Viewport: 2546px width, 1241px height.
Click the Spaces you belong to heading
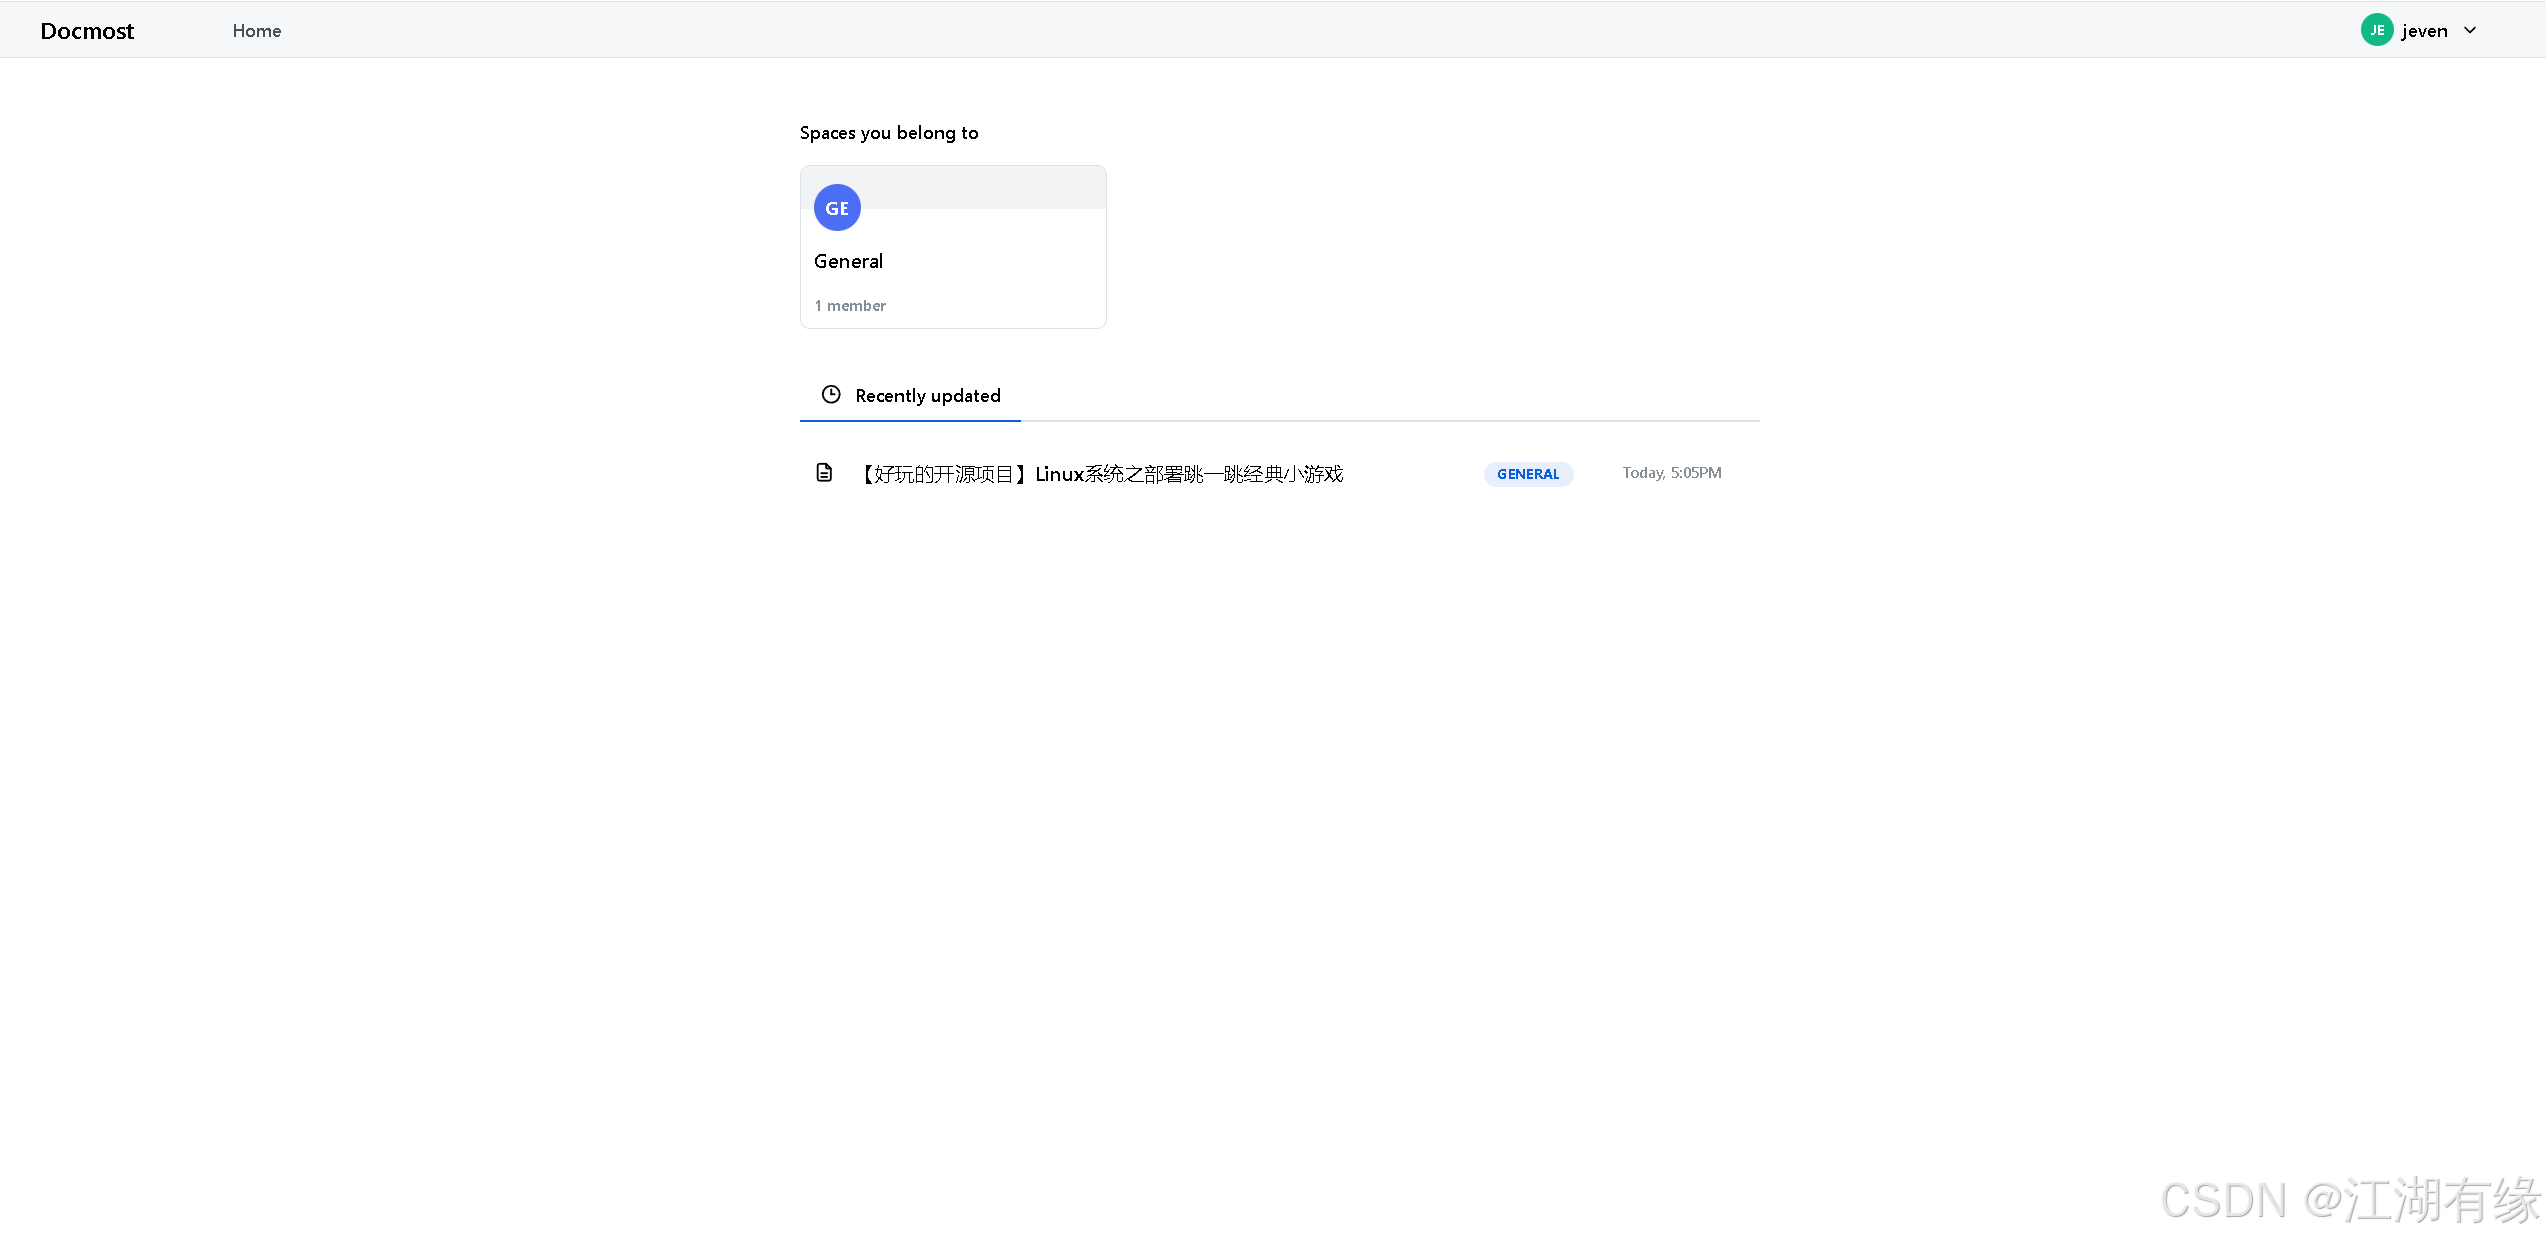click(x=888, y=133)
